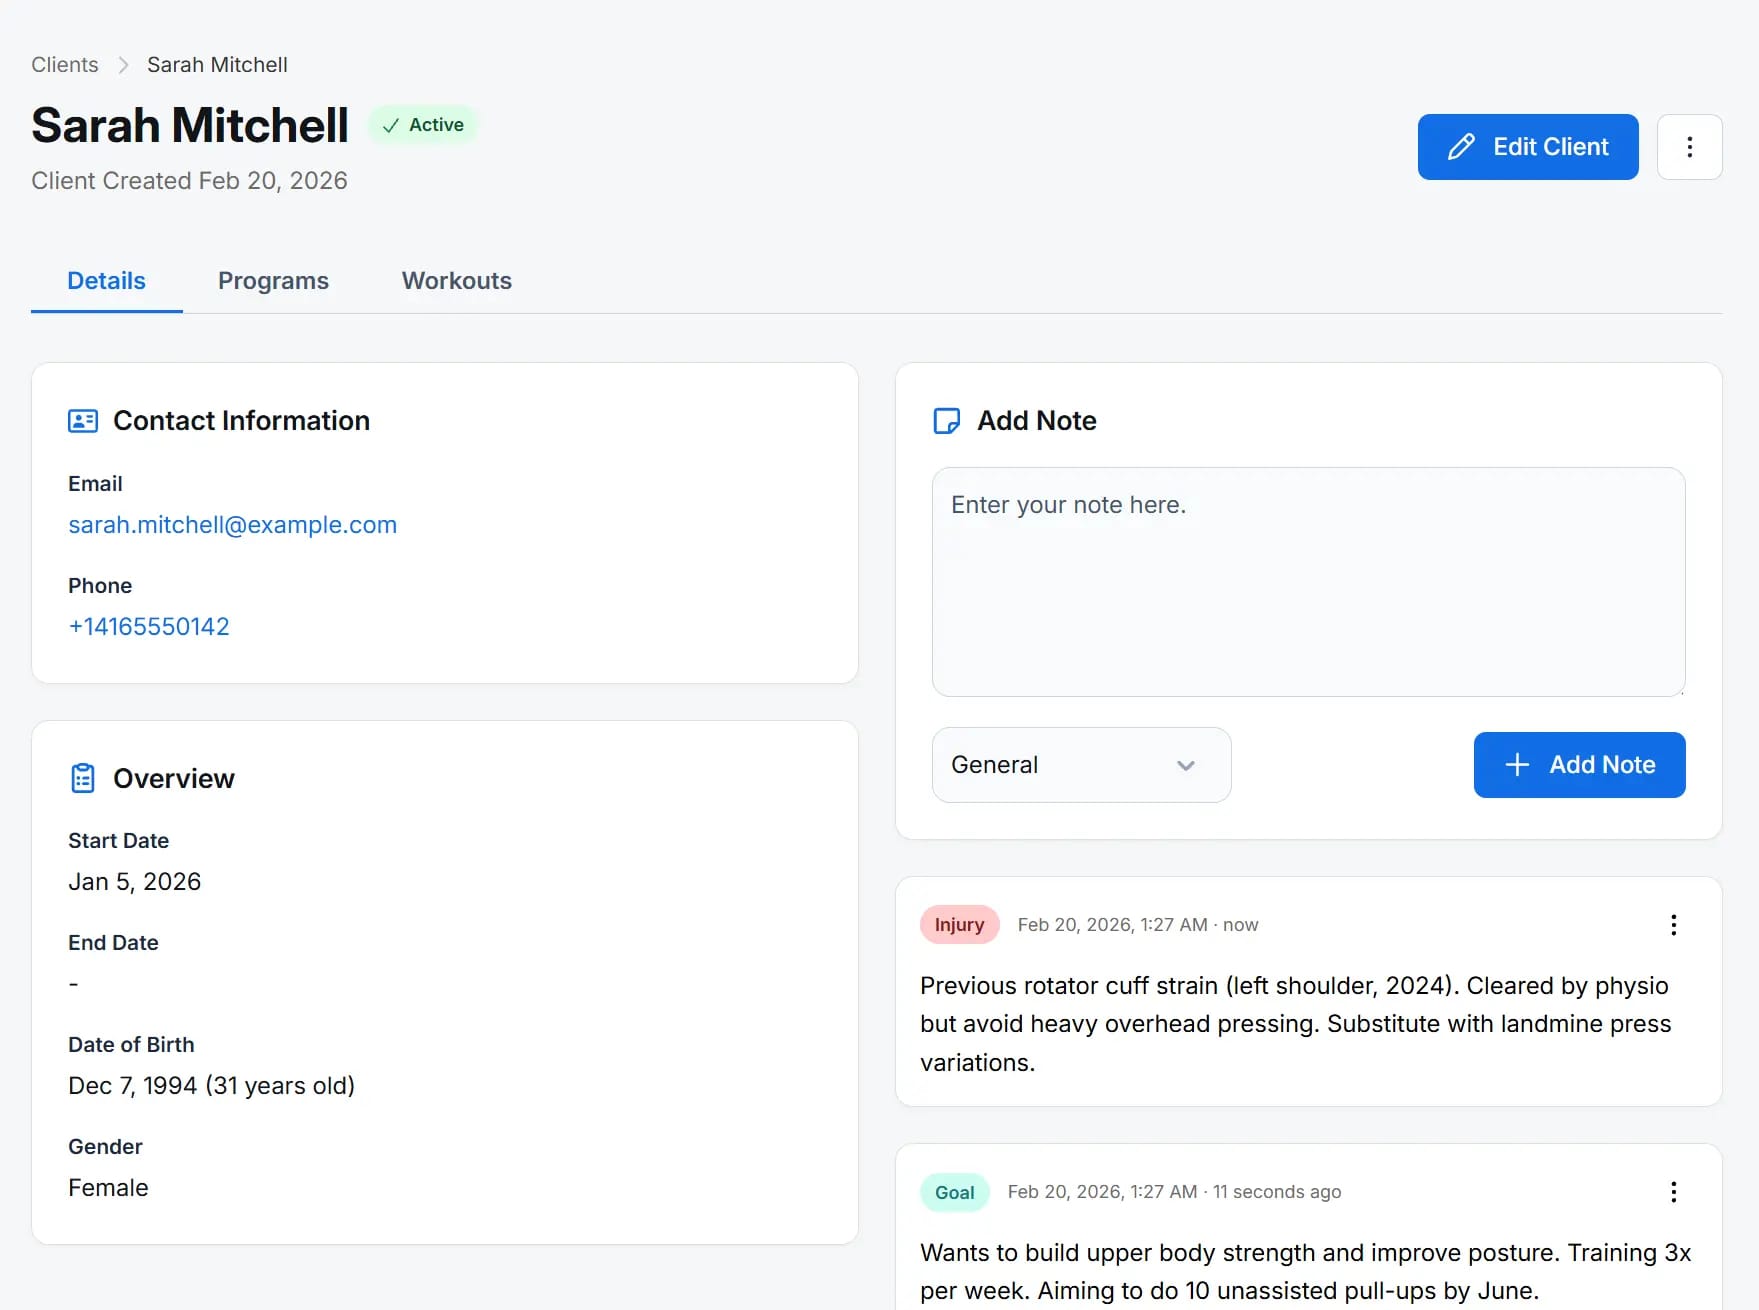The height and width of the screenshot is (1310, 1759).
Task: Open the three-dot menu next to Edit Client
Action: coord(1689,146)
